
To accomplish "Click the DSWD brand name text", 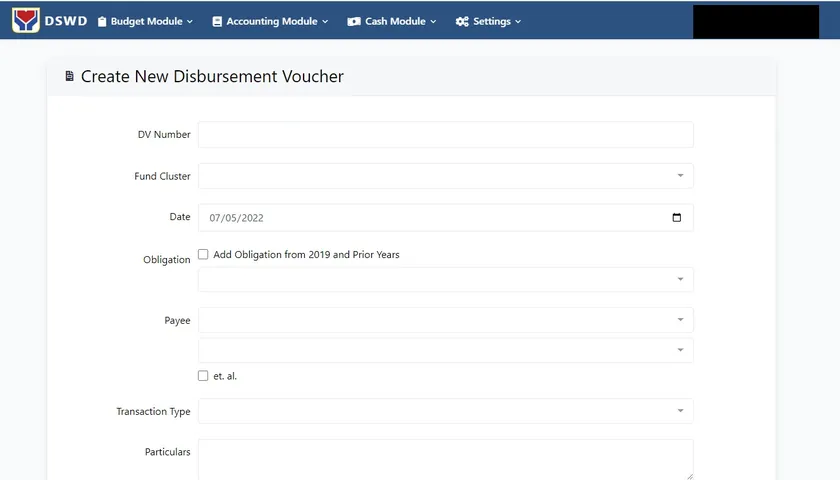I will coord(66,21).
